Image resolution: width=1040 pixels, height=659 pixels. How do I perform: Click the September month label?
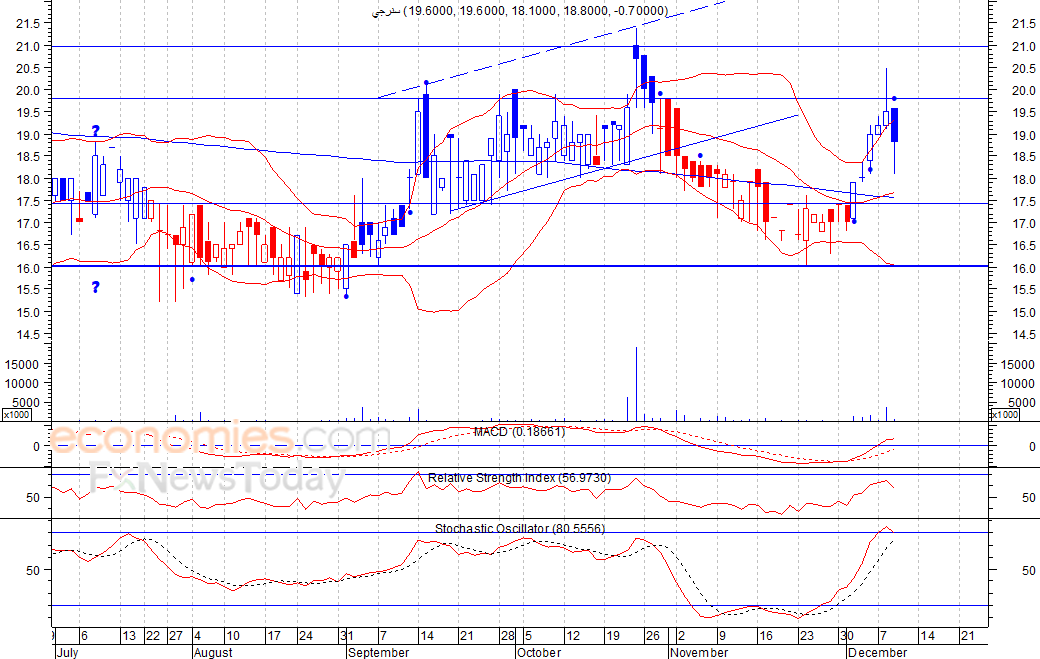click(378, 652)
